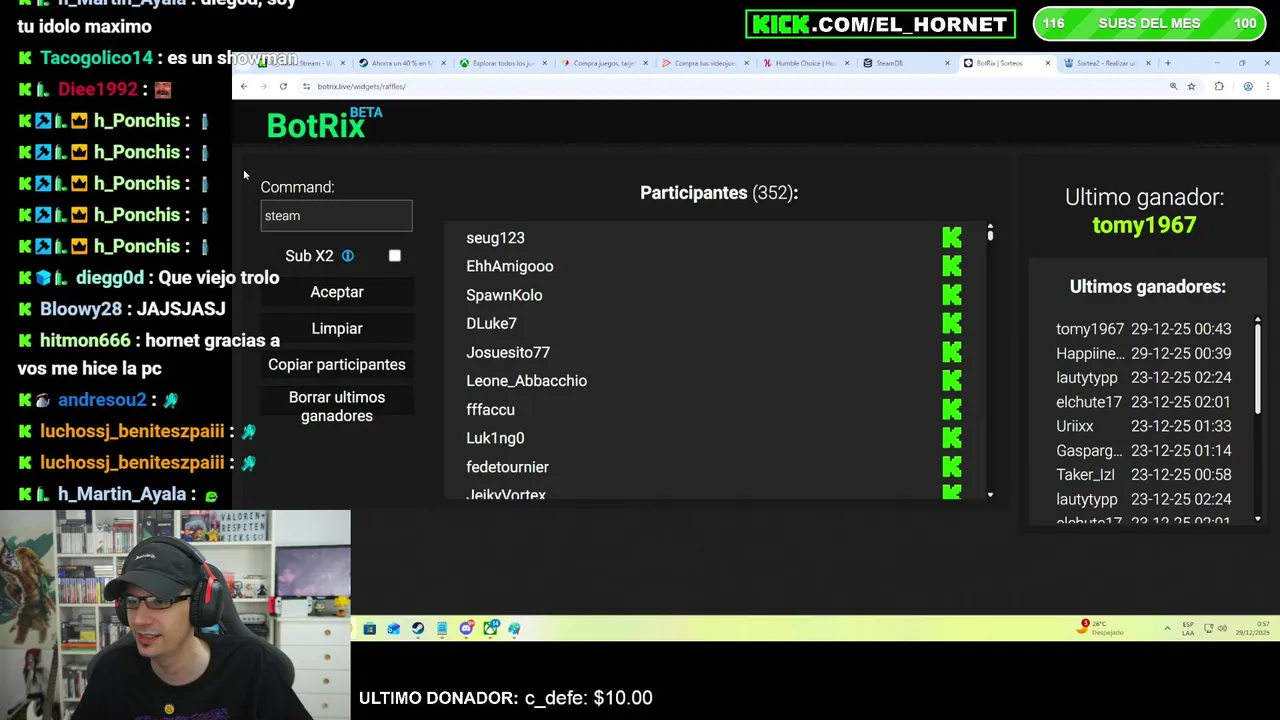Open the Xbox app from the taskbar
Viewport: 1280px width, 720px height.
pos(490,628)
